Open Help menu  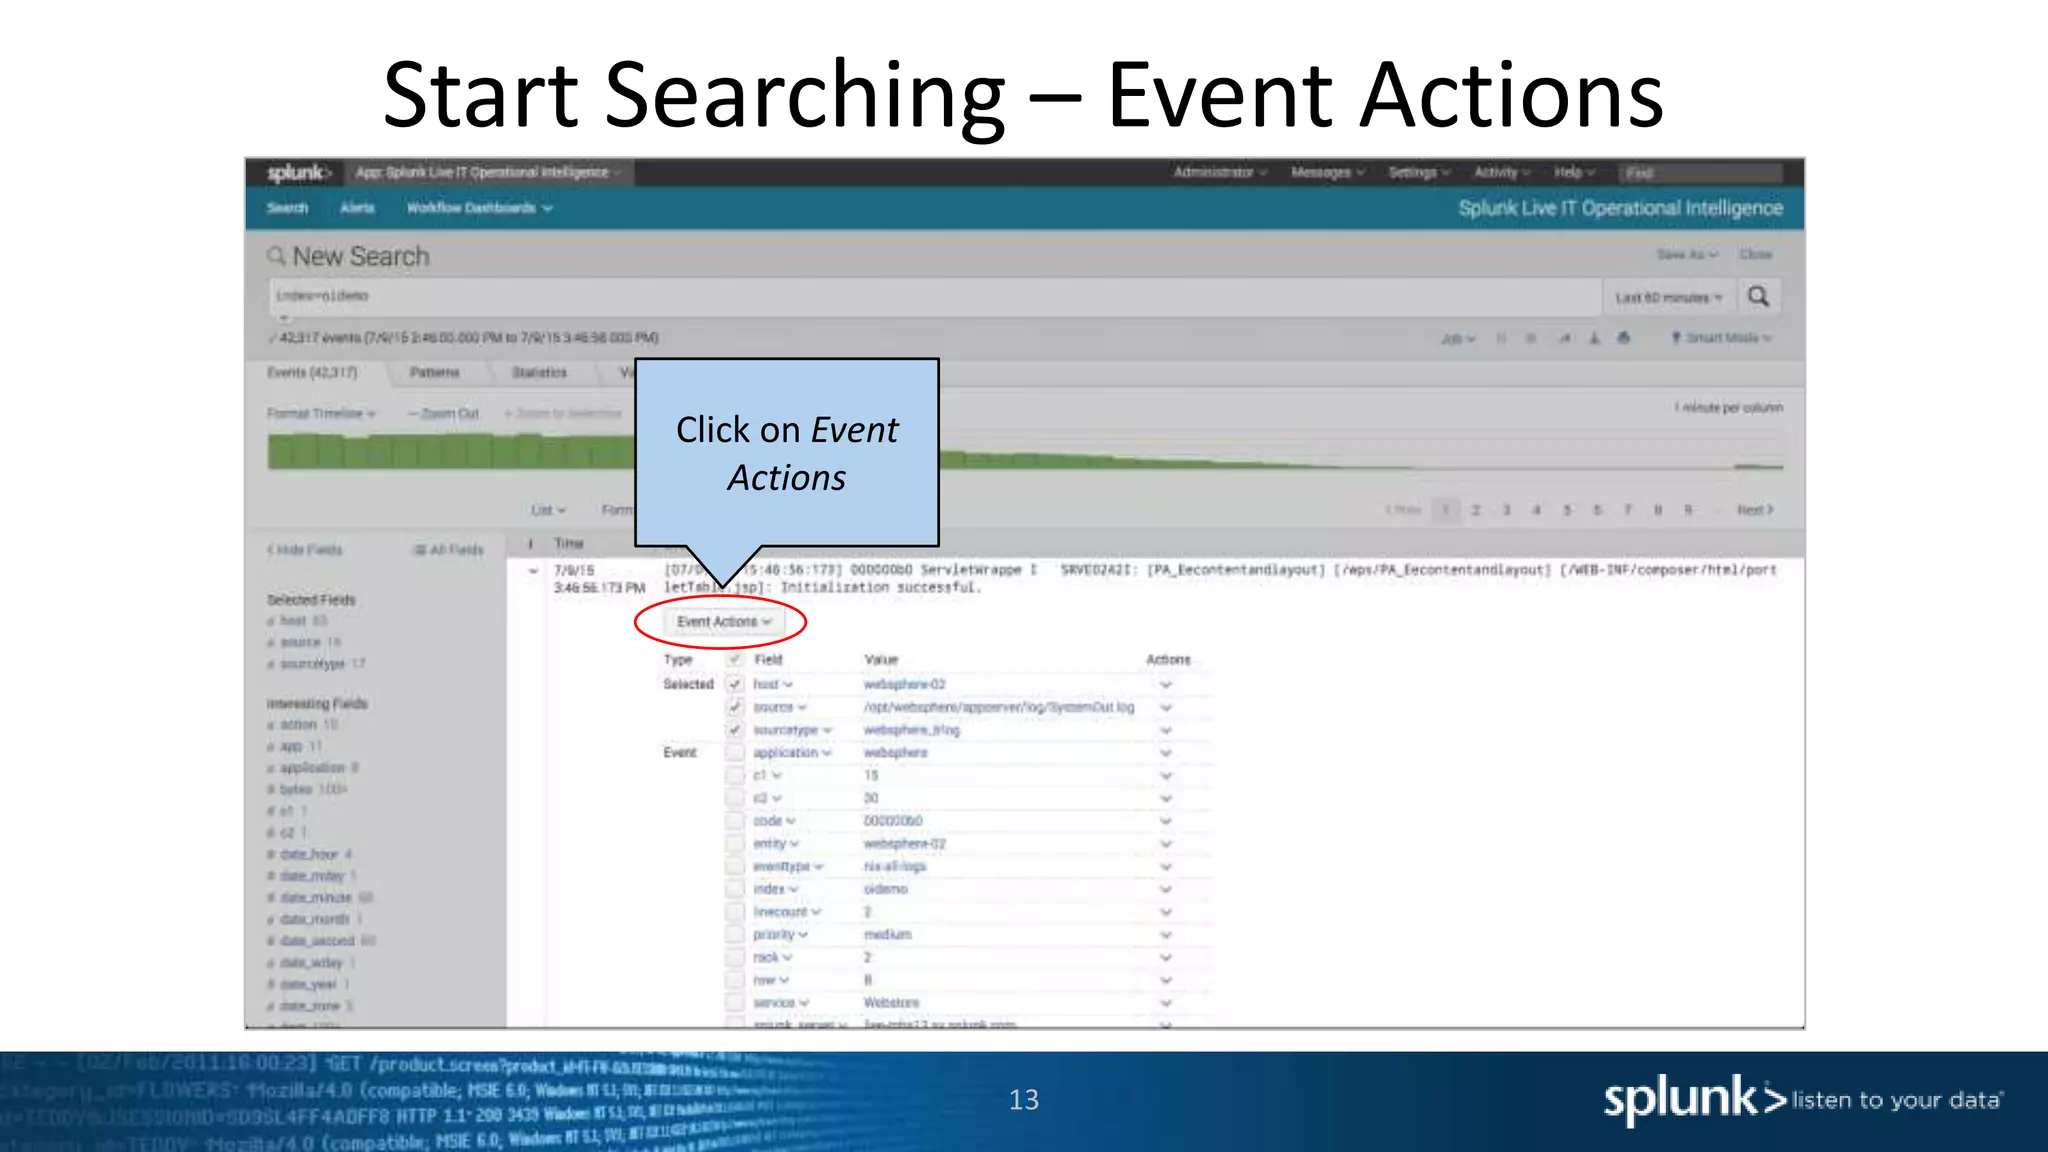pyautogui.click(x=1575, y=172)
